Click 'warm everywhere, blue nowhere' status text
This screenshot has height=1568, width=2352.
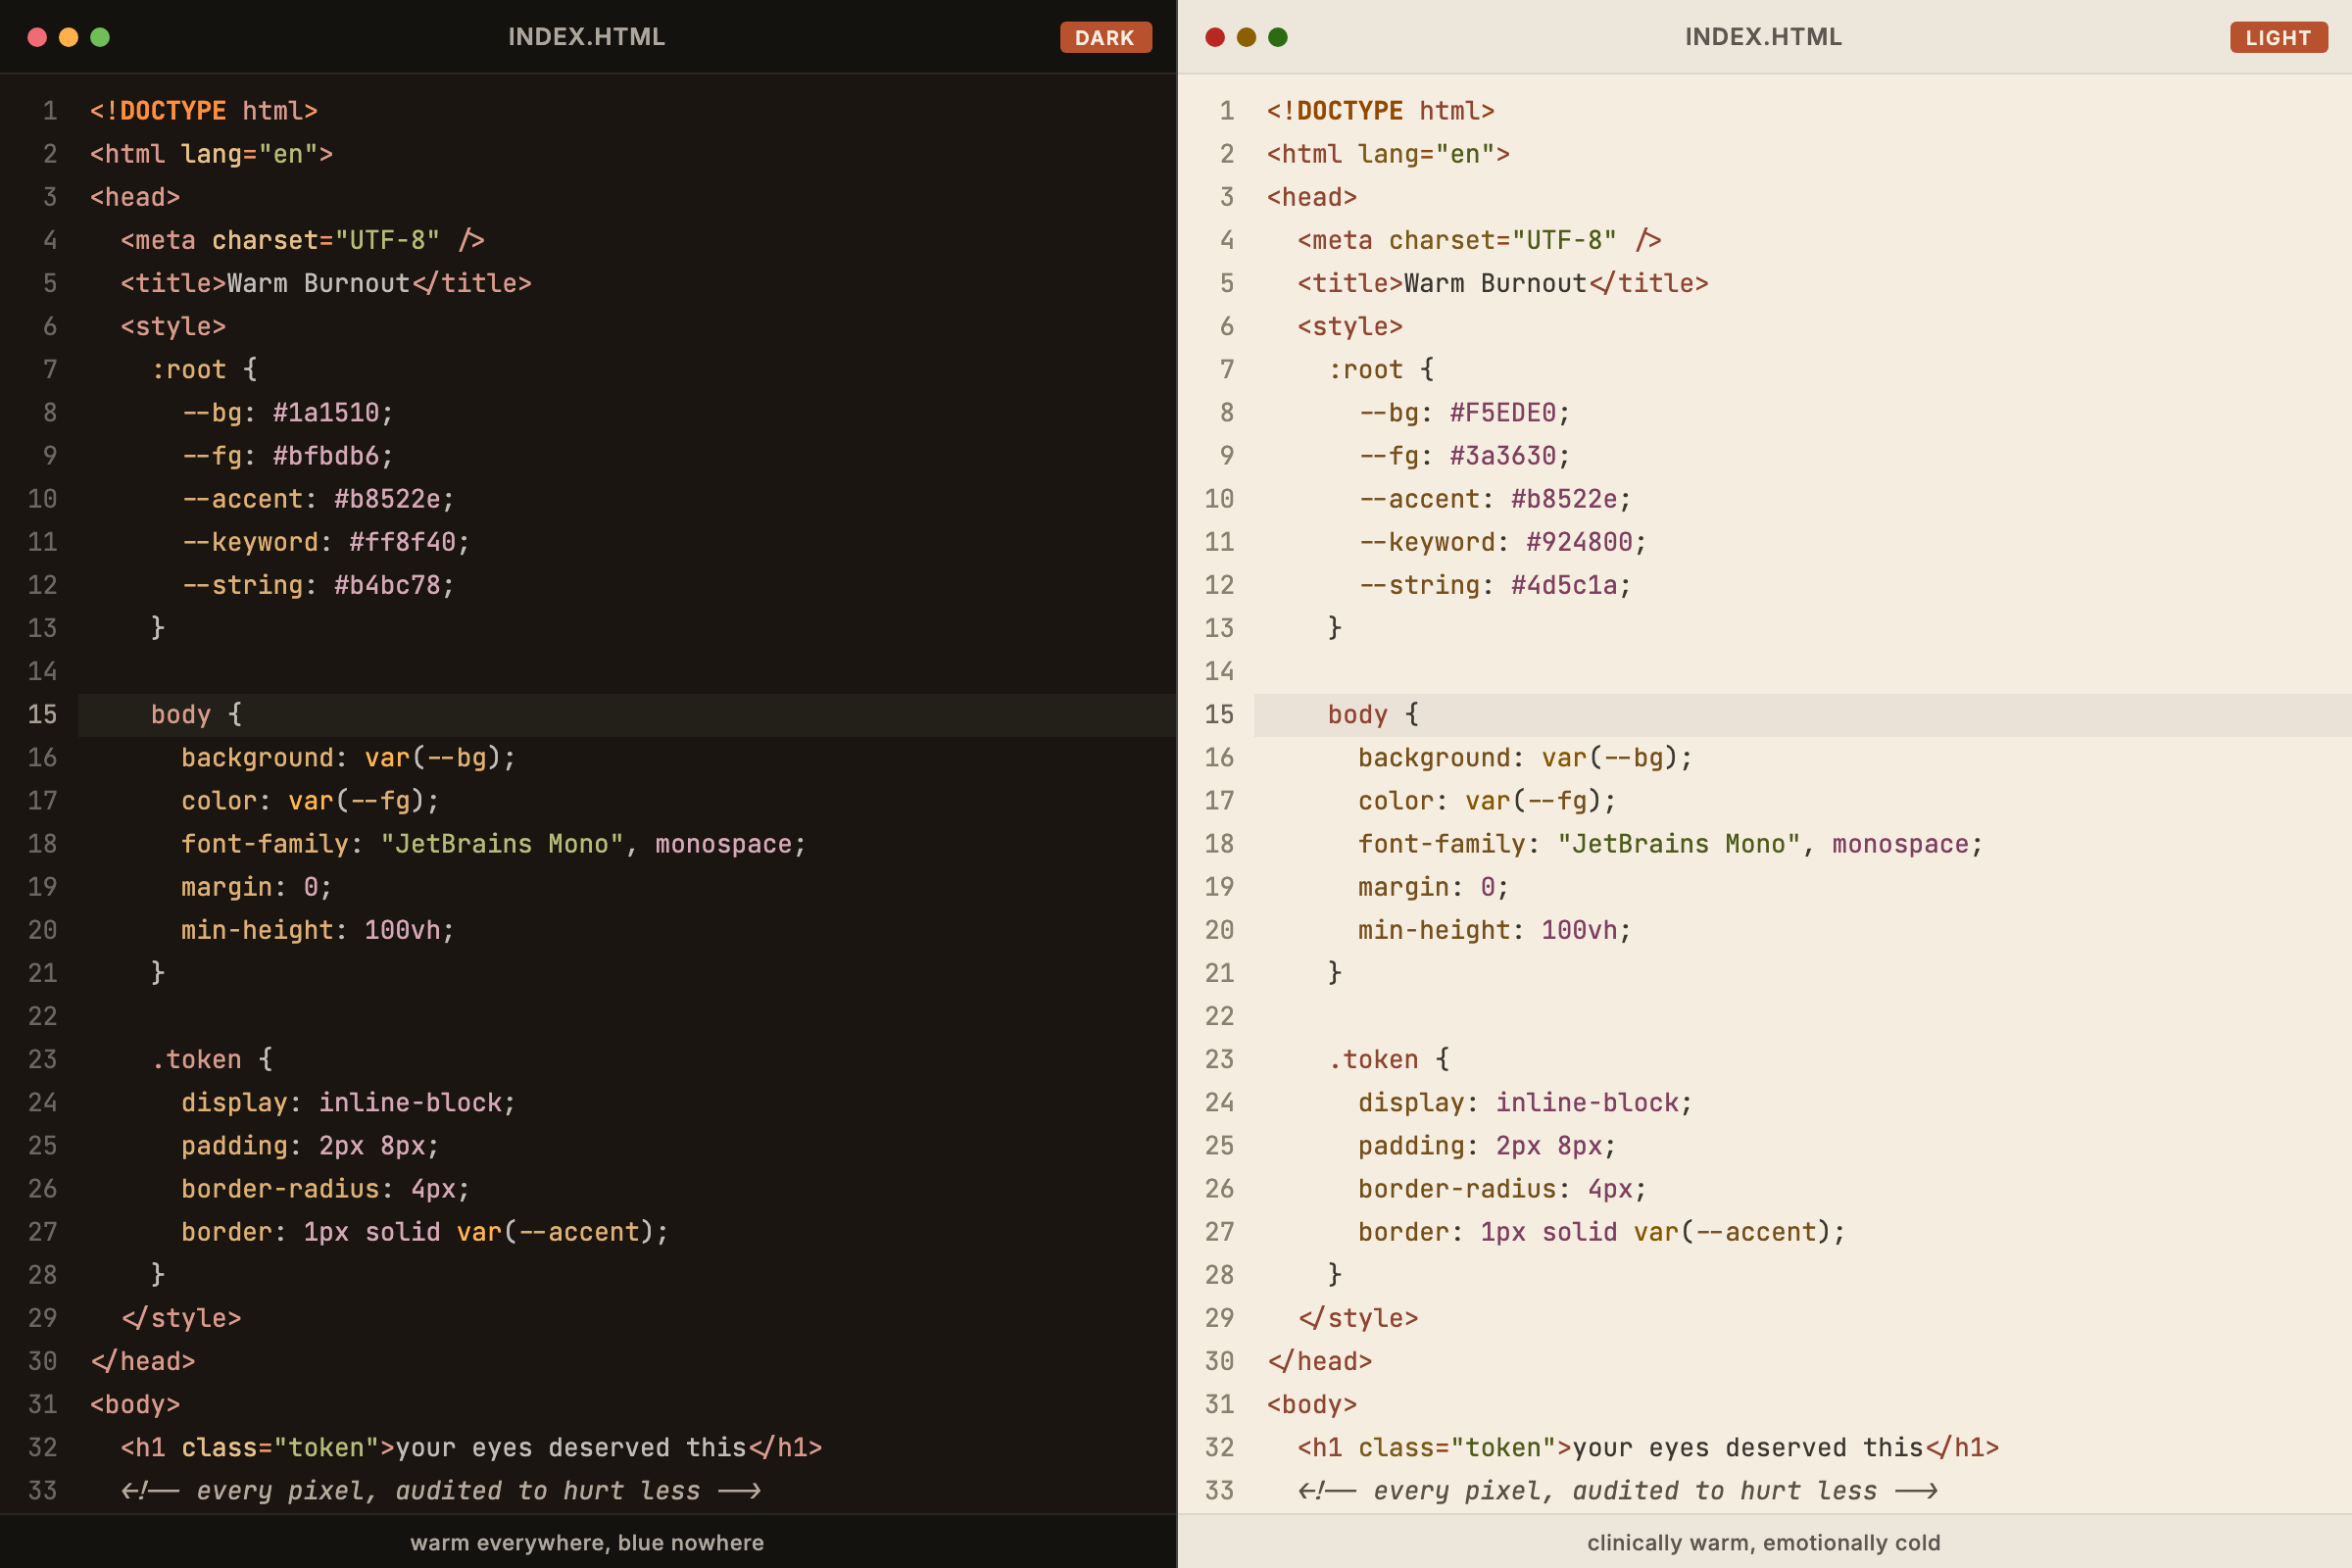click(x=587, y=1542)
